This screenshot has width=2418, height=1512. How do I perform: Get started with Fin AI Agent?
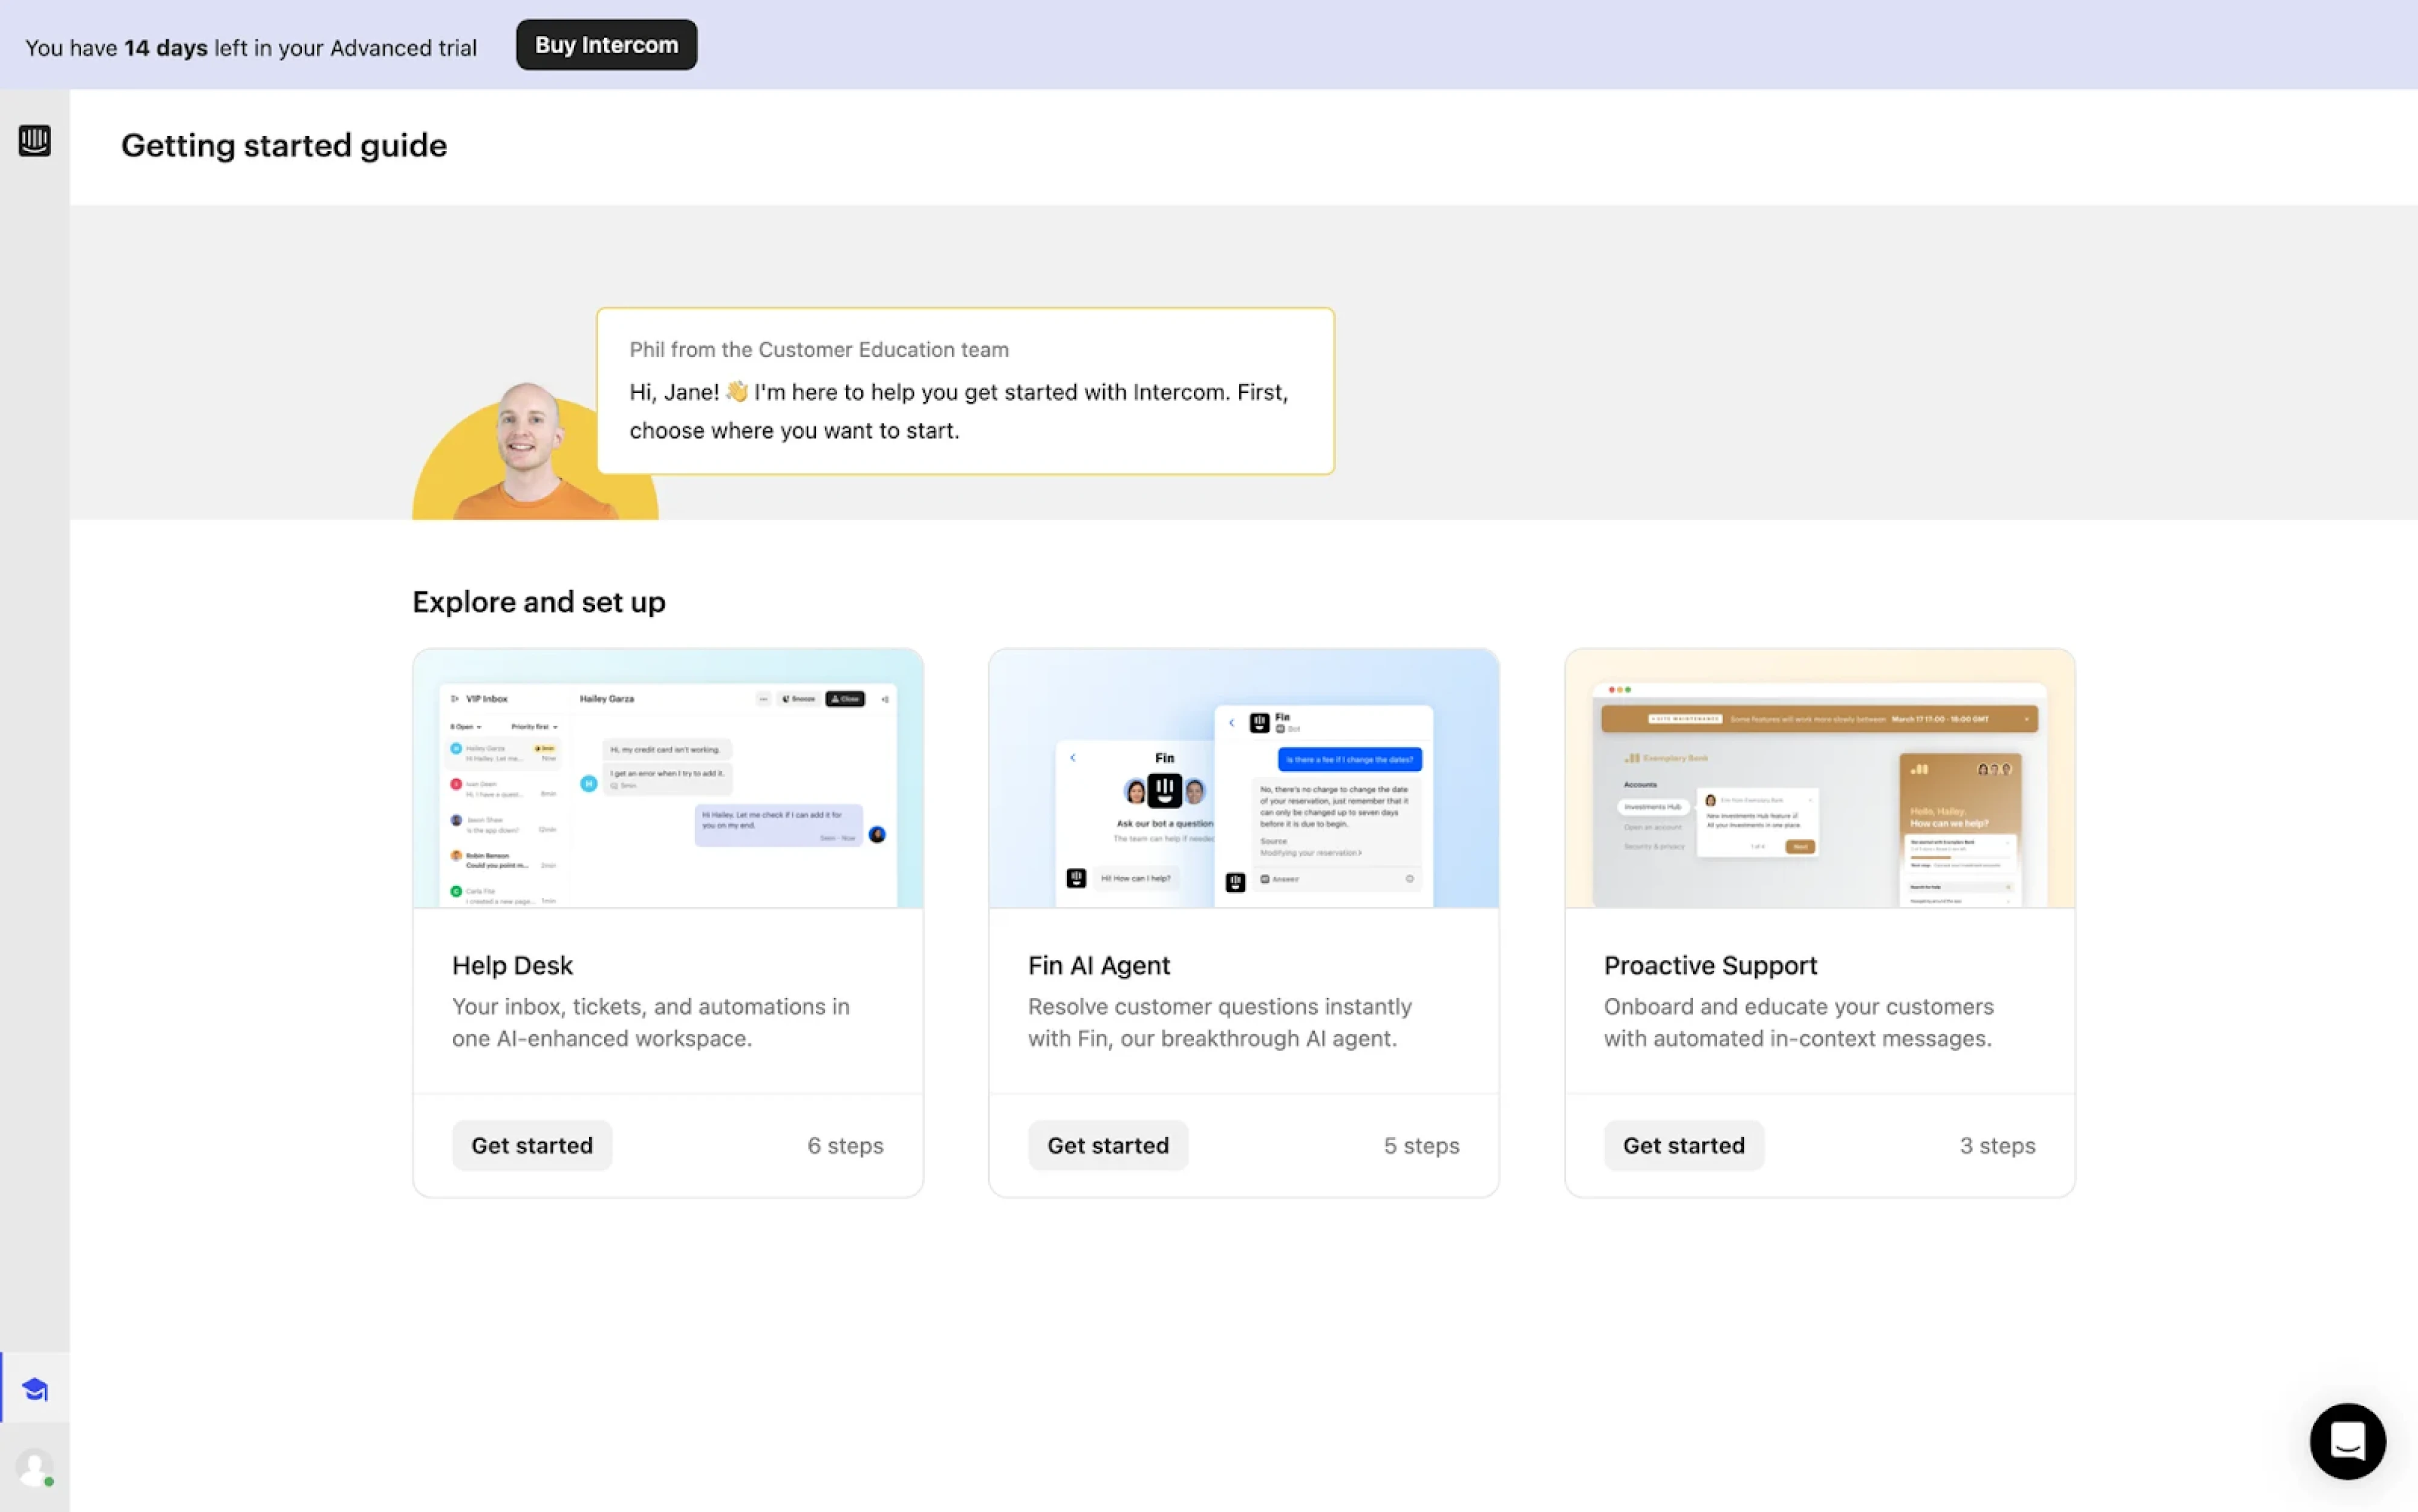coord(1106,1145)
